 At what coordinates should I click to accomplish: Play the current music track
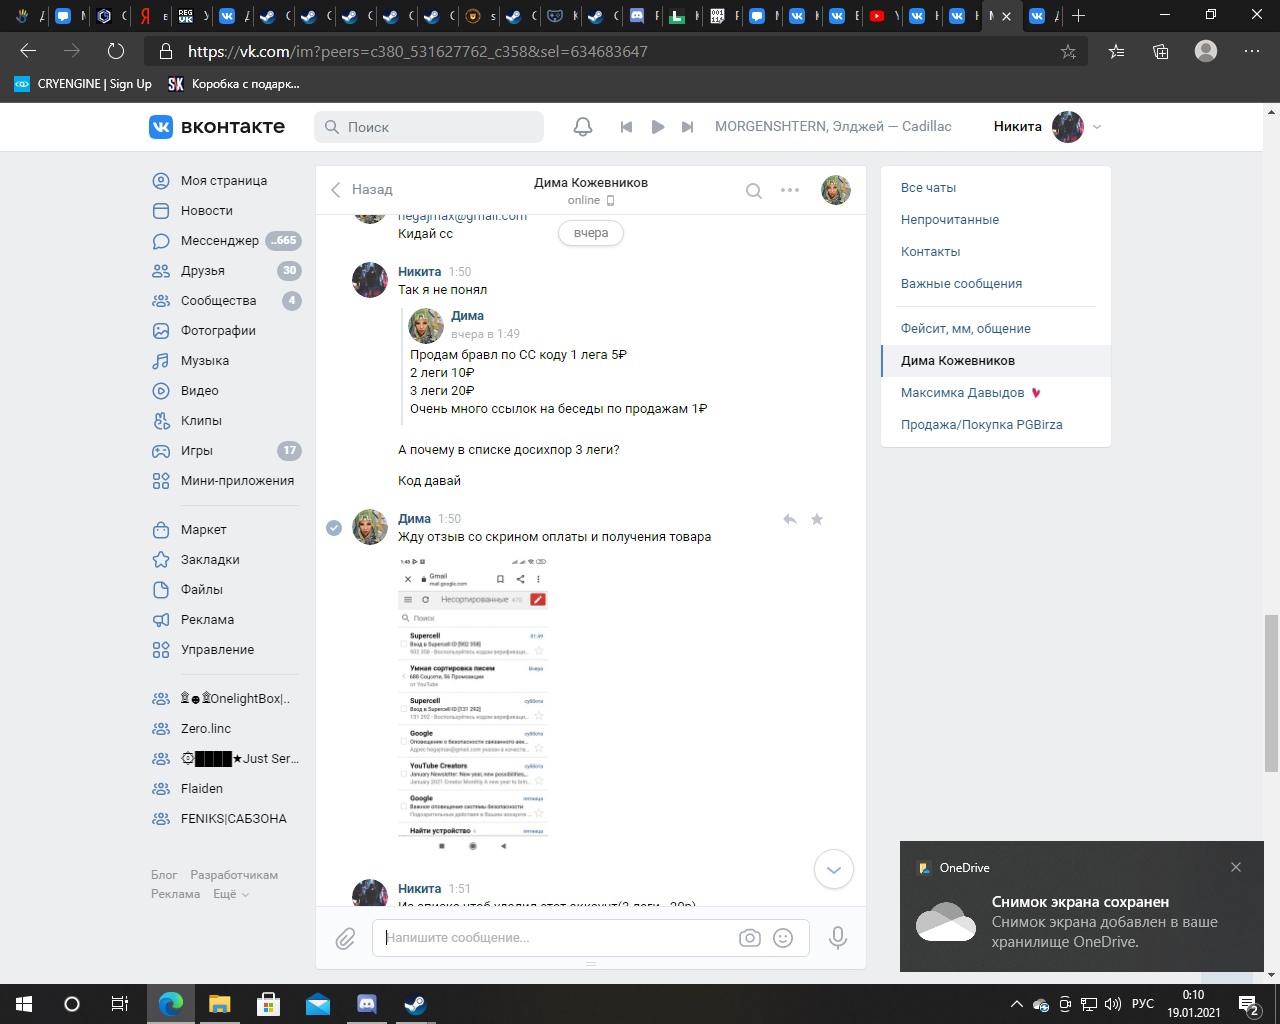(x=657, y=127)
